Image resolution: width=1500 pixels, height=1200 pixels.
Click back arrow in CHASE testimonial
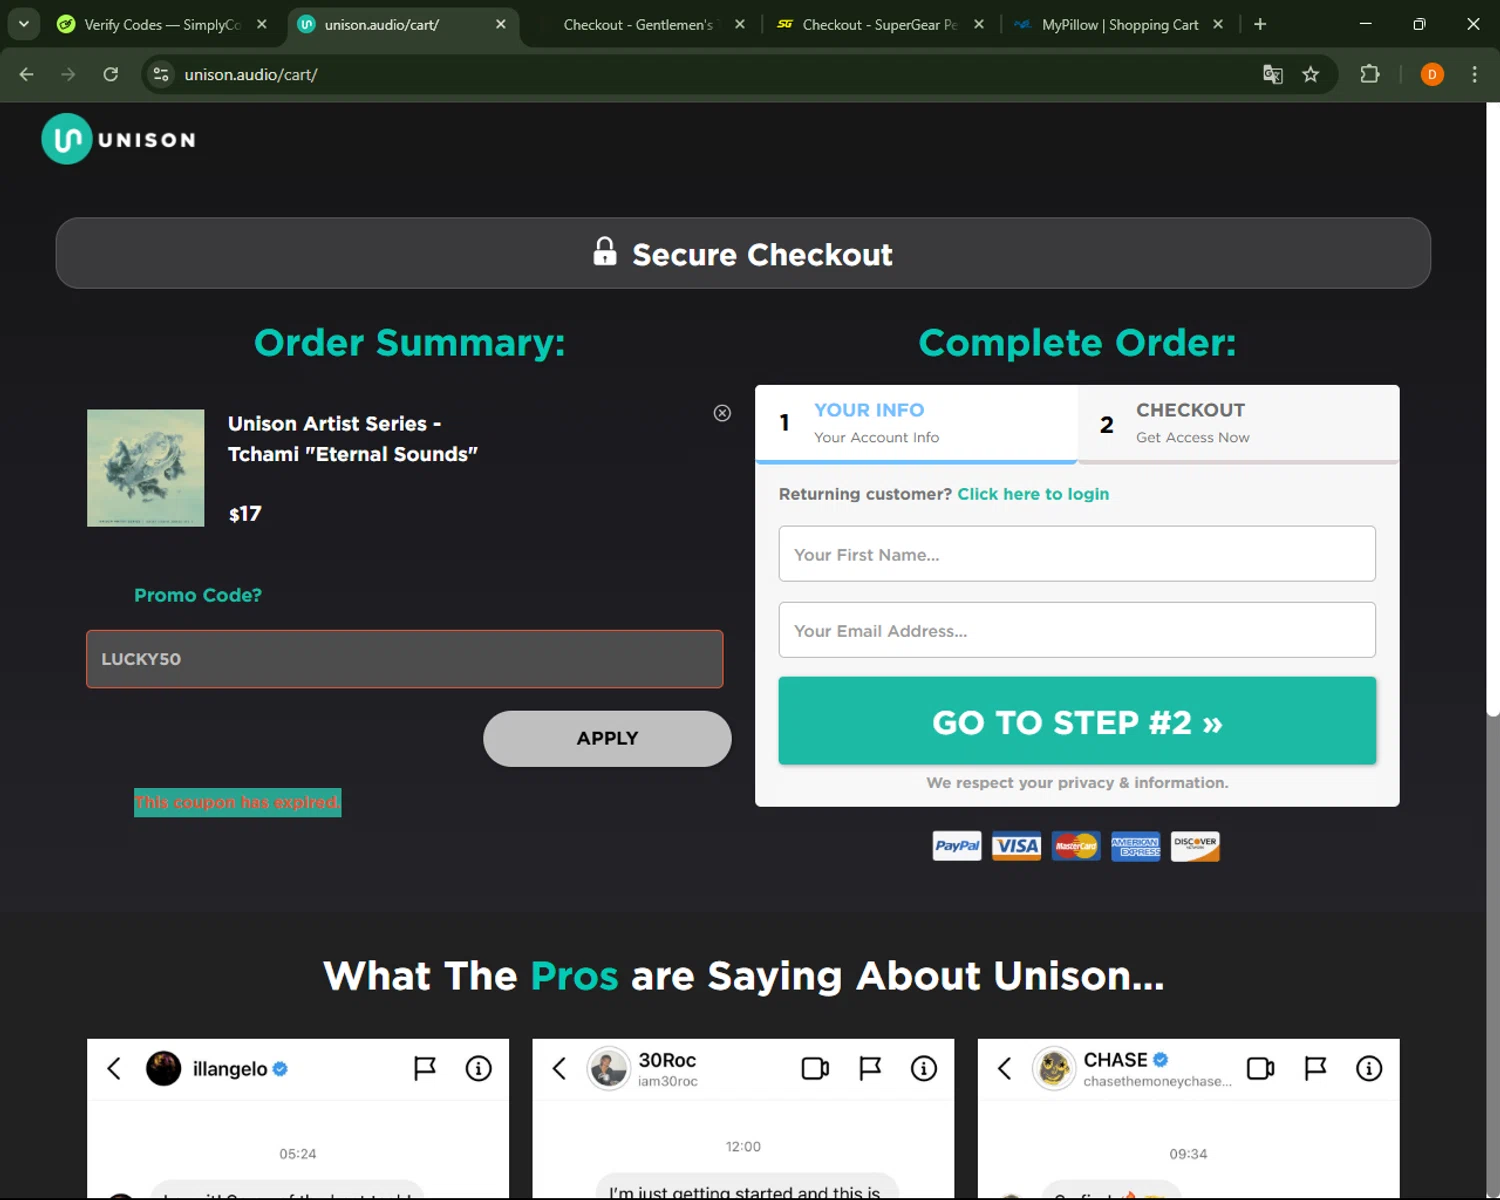[x=1004, y=1068]
